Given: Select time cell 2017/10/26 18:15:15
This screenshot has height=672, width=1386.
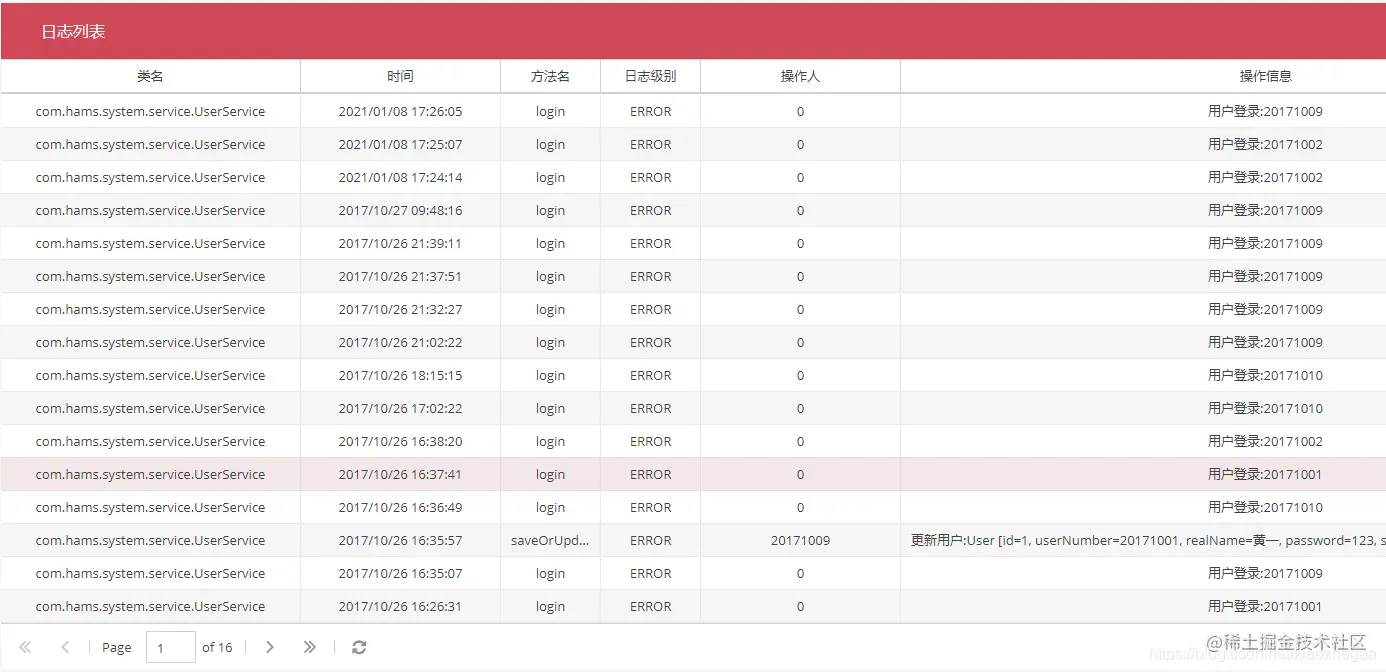Looking at the screenshot, I should (x=400, y=375).
